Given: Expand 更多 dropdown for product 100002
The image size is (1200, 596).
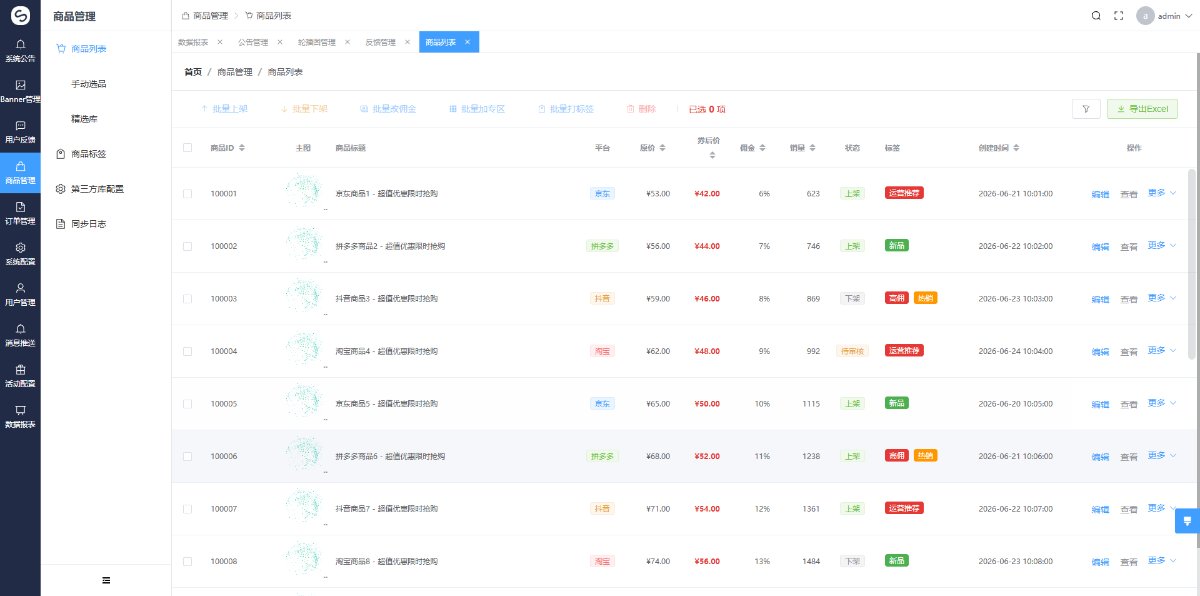Looking at the screenshot, I should (x=1162, y=245).
